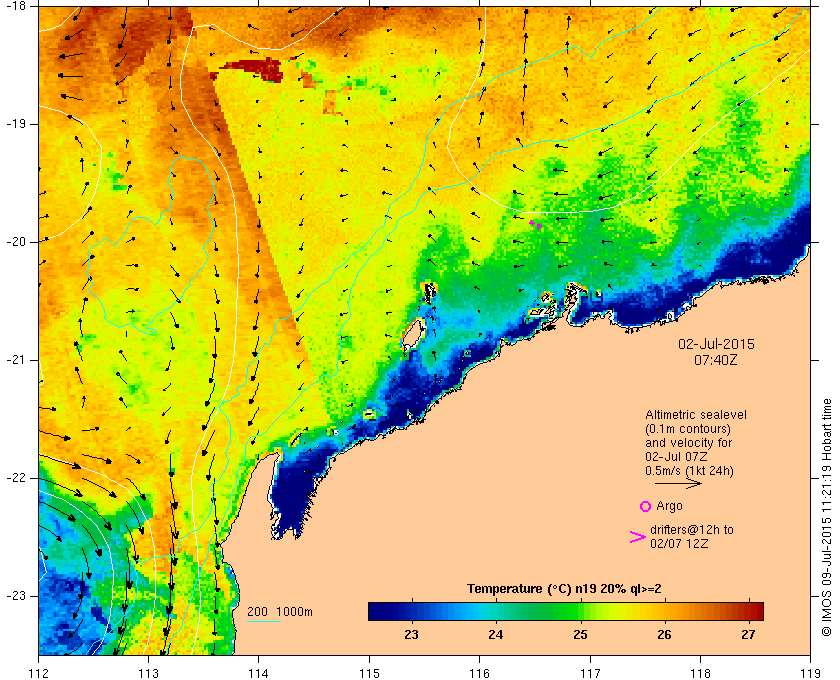Click the white-outlined Barrow Island on the map

(x=413, y=333)
